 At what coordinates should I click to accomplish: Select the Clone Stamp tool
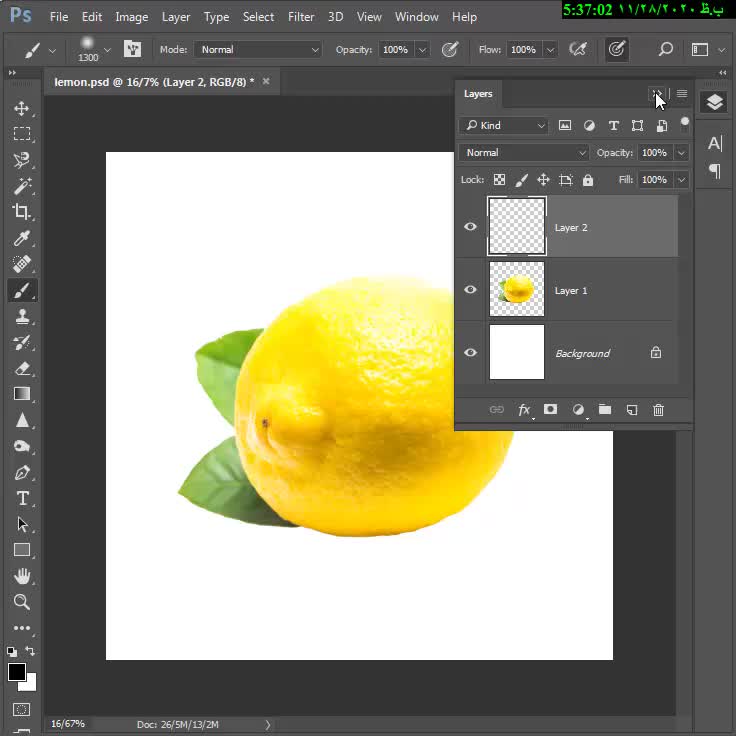click(x=22, y=316)
